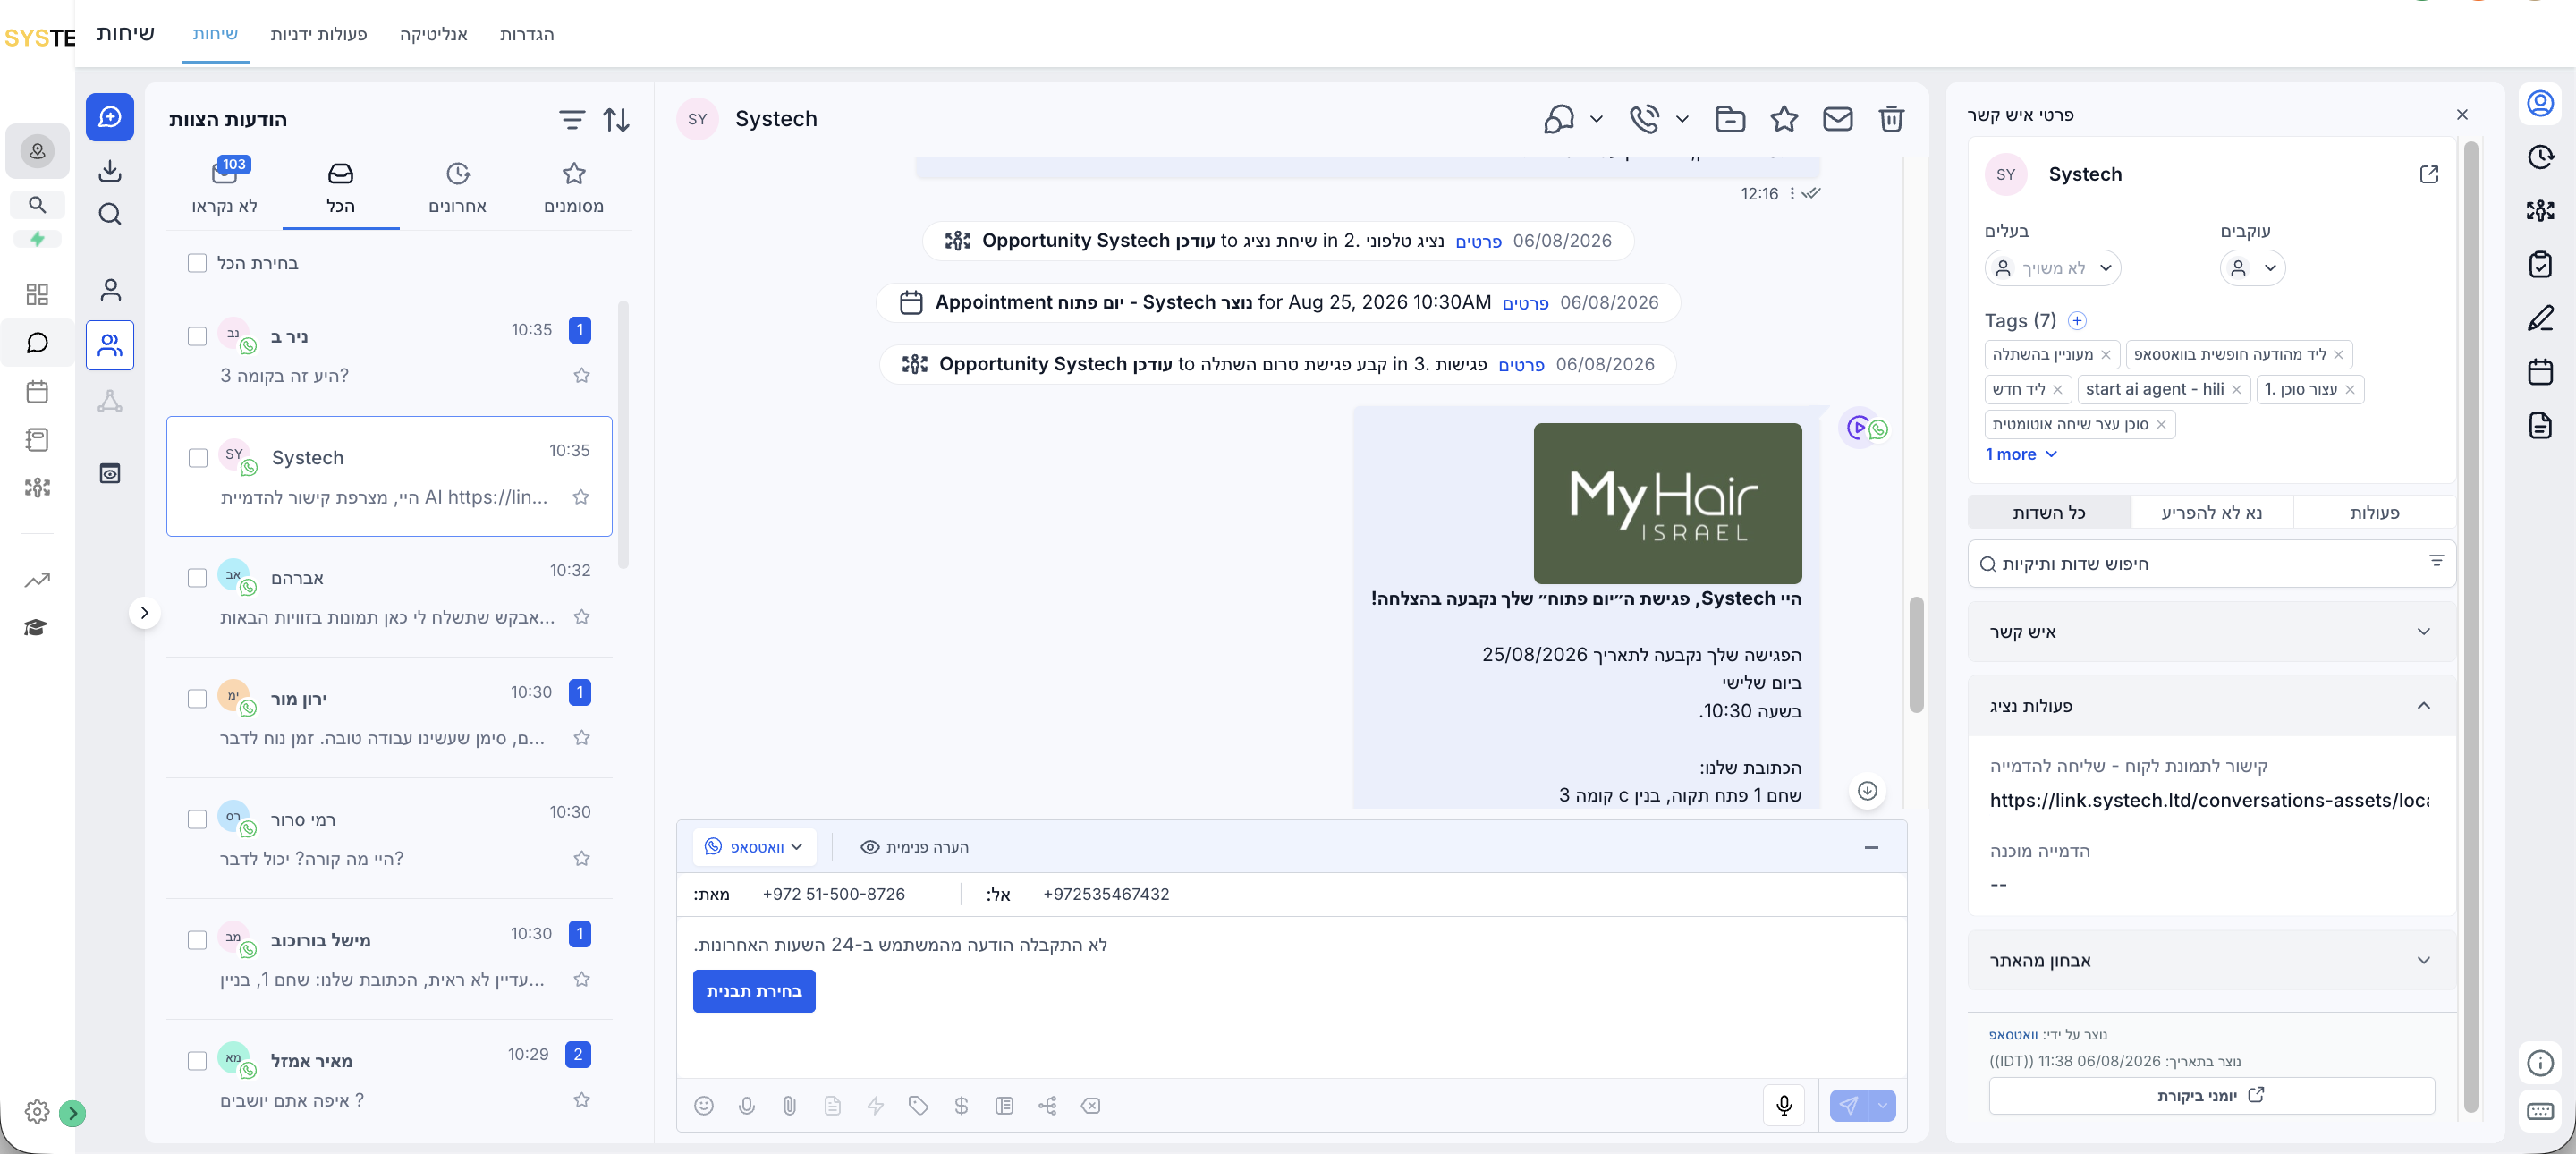Open owner לא משויך dropdown
The height and width of the screenshot is (1154, 2576).
(x=2053, y=268)
